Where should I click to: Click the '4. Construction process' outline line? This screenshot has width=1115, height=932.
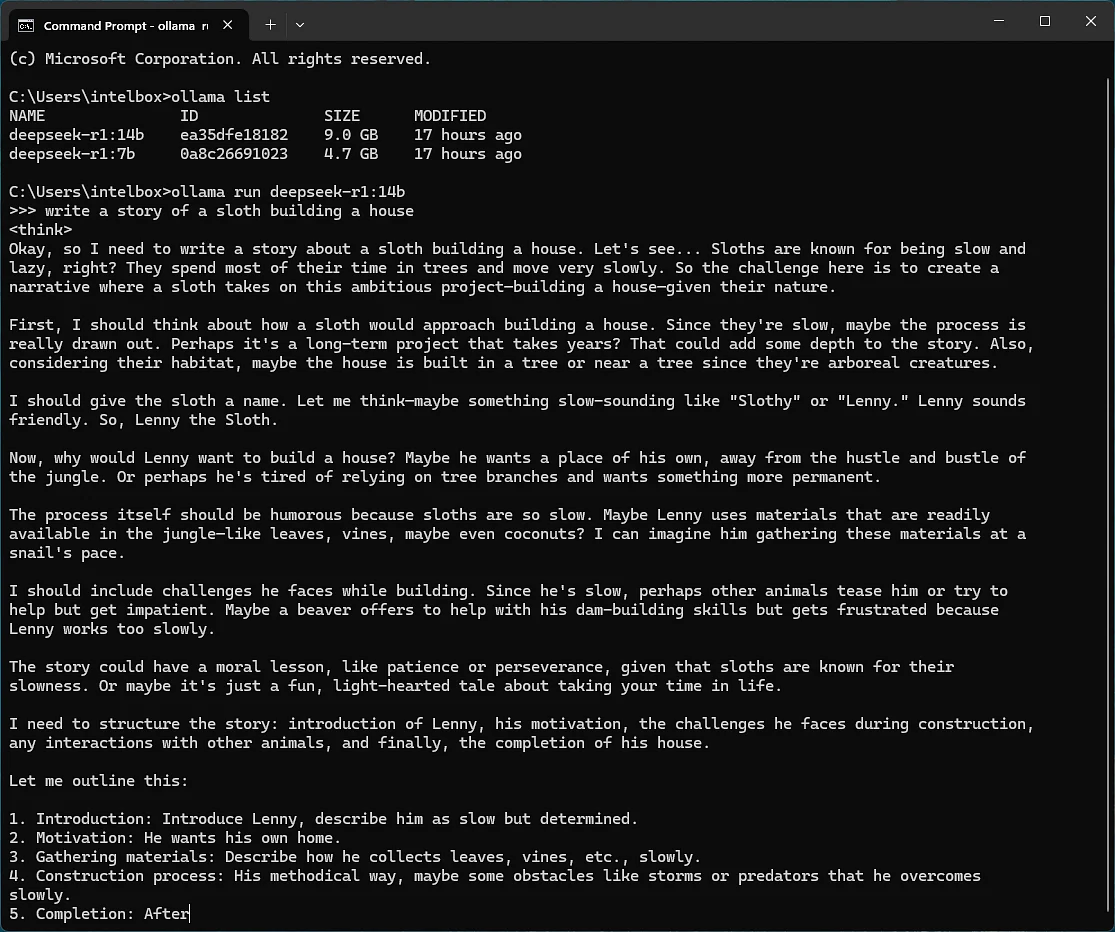tap(495, 885)
